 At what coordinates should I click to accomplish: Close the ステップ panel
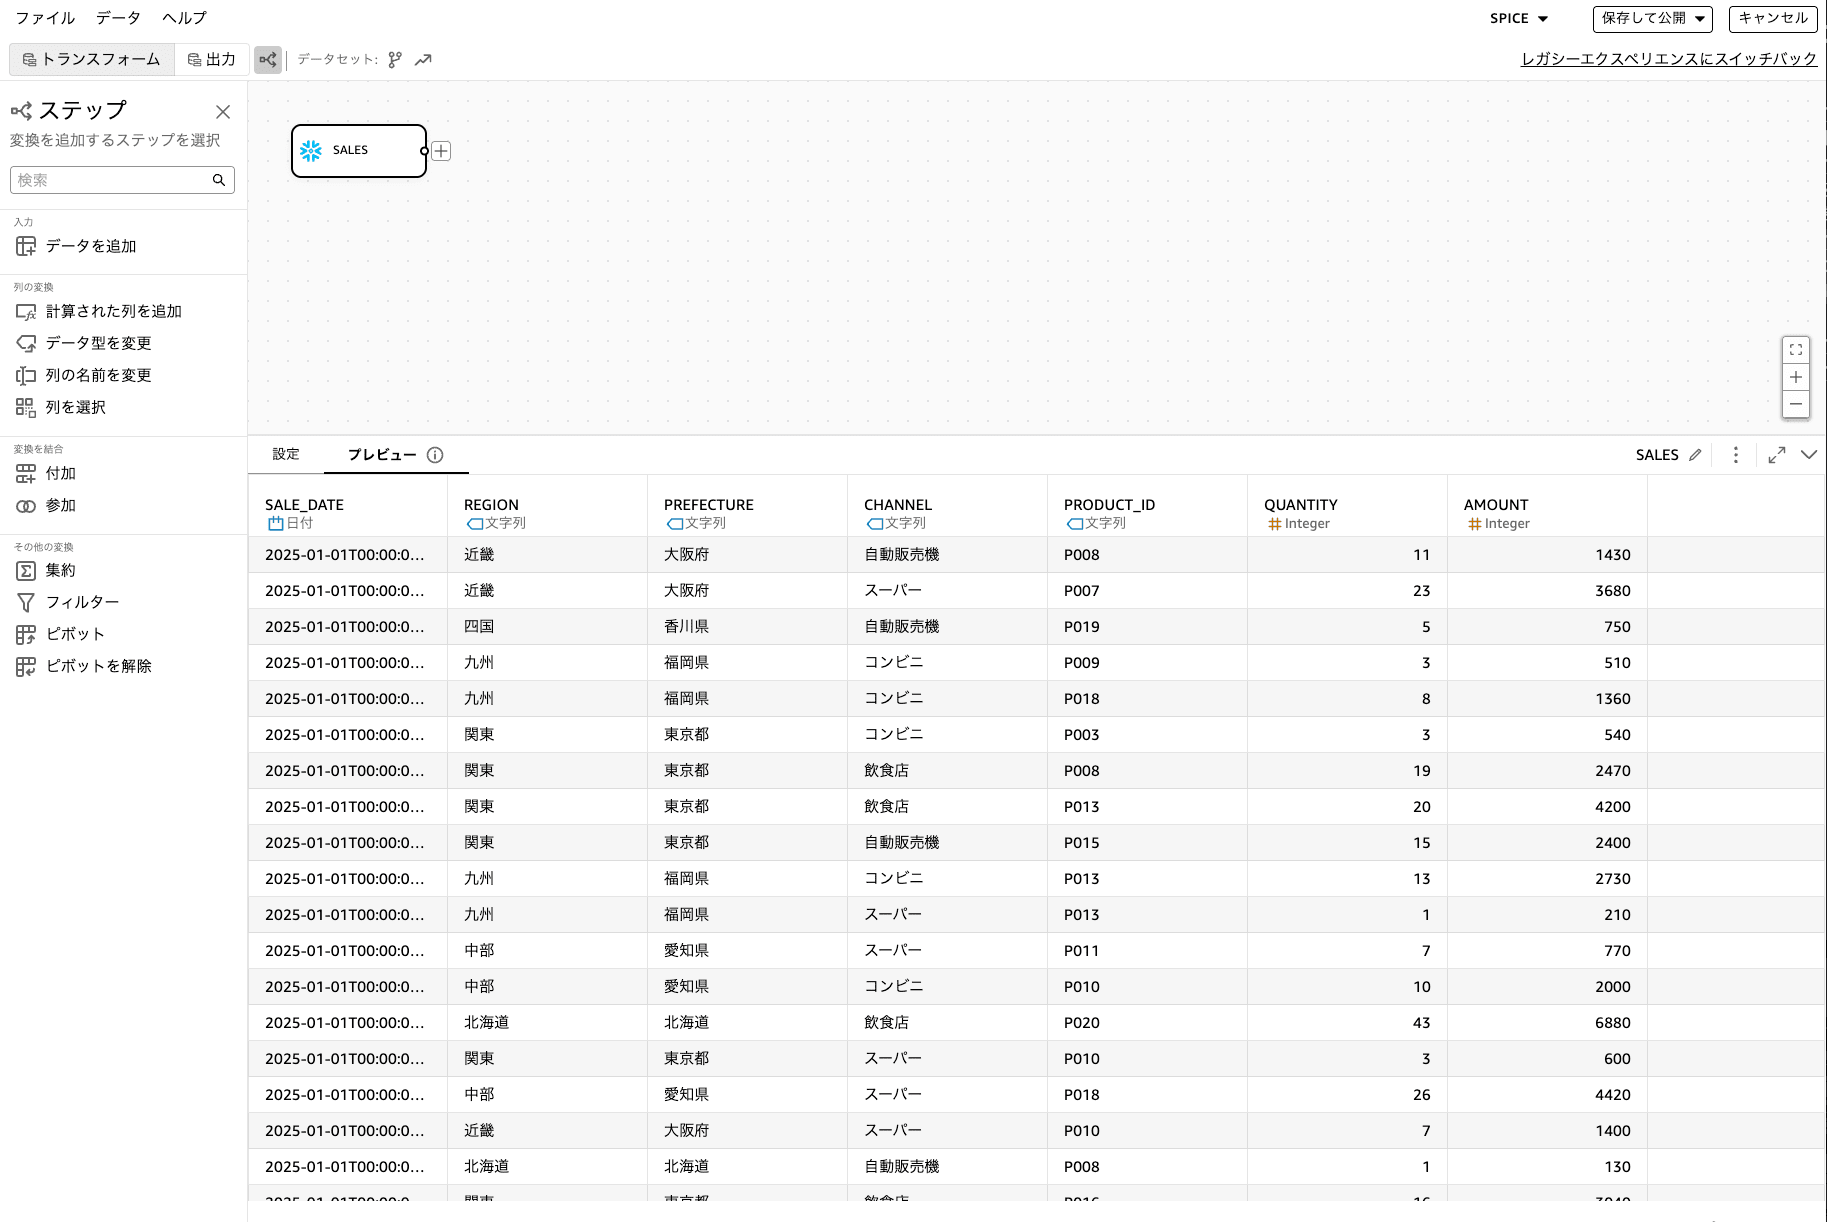pyautogui.click(x=223, y=112)
